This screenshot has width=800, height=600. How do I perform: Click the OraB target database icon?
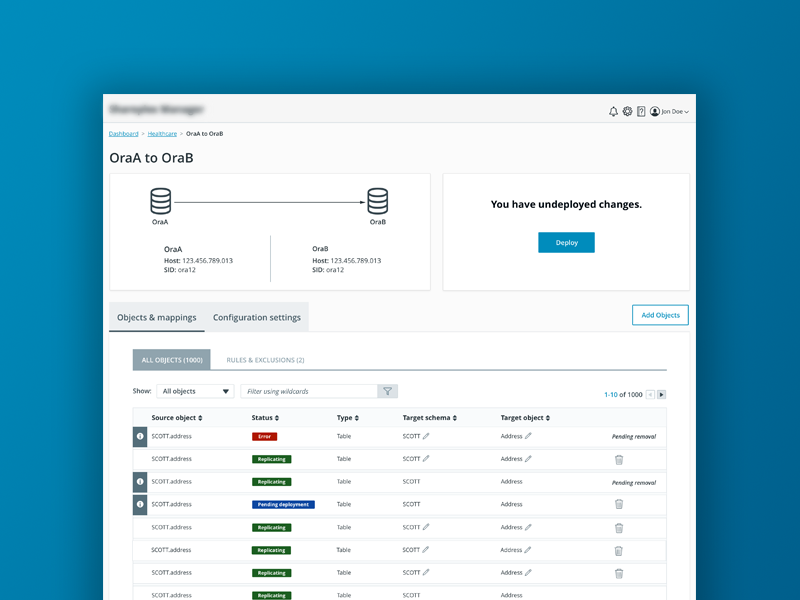click(x=378, y=201)
